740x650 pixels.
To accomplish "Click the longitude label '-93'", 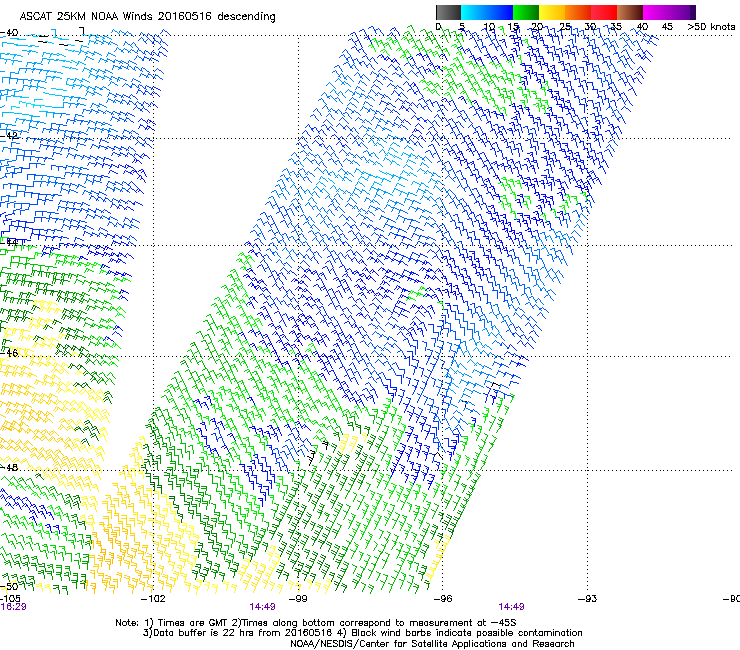I will [x=587, y=599].
